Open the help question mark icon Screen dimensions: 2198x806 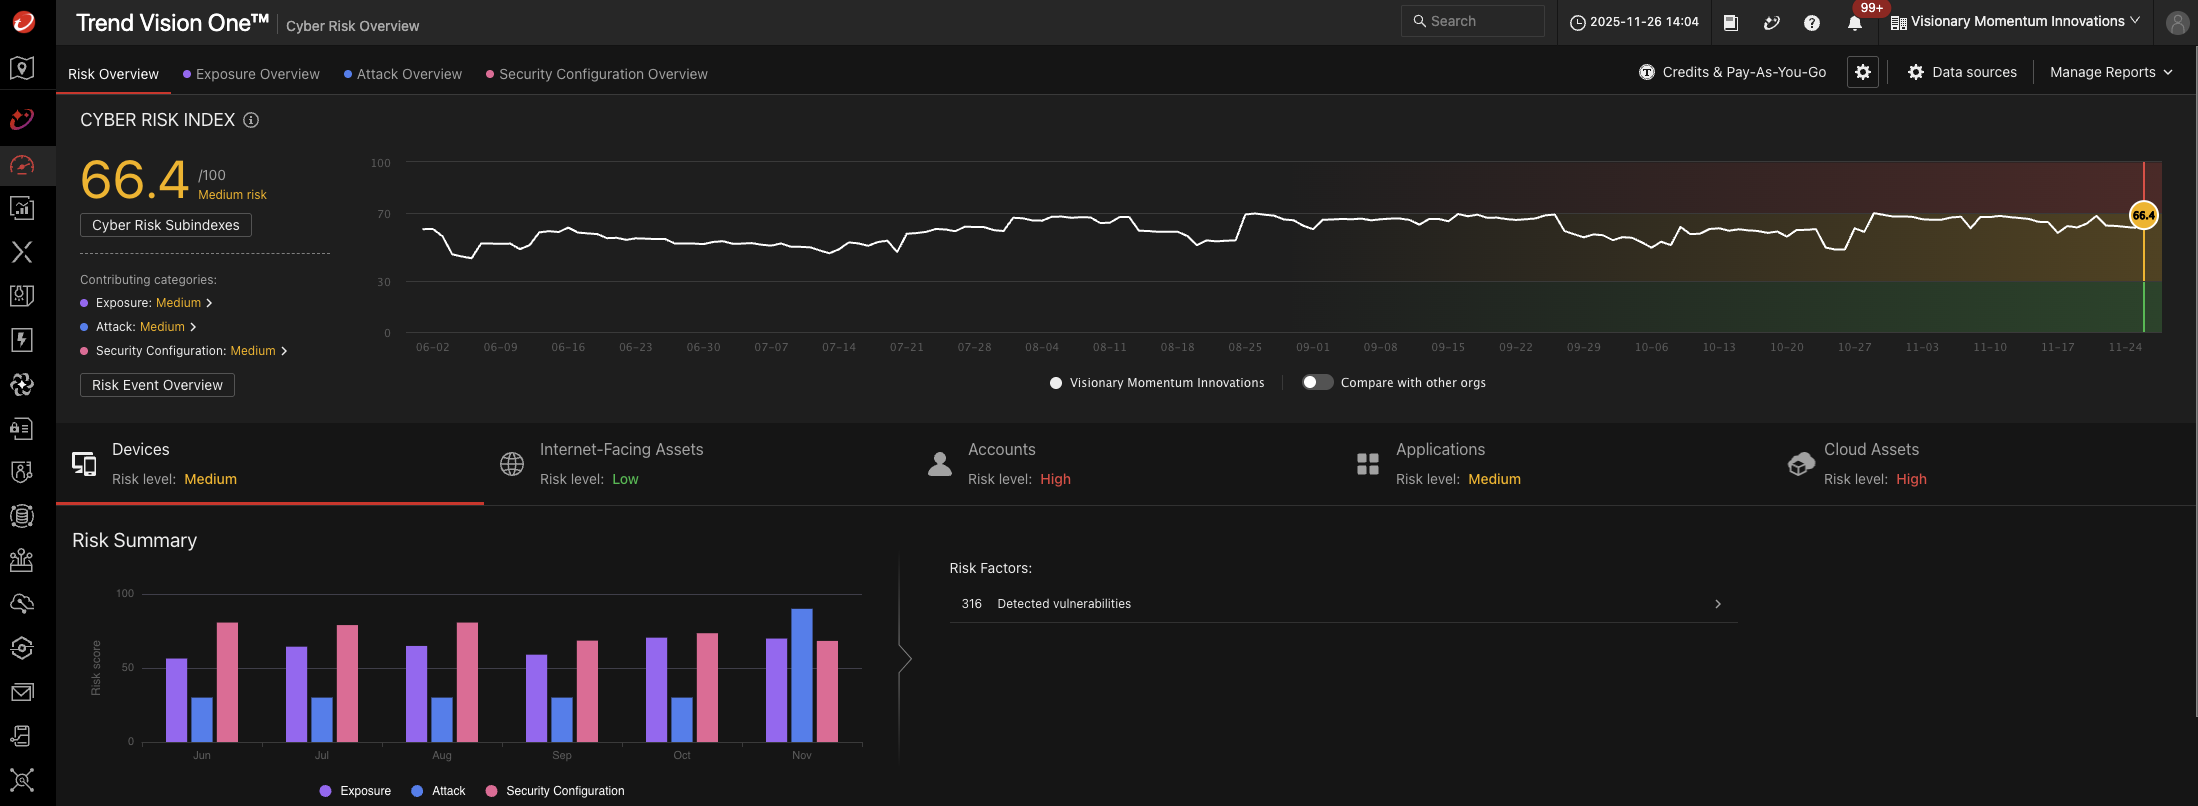(x=1811, y=23)
